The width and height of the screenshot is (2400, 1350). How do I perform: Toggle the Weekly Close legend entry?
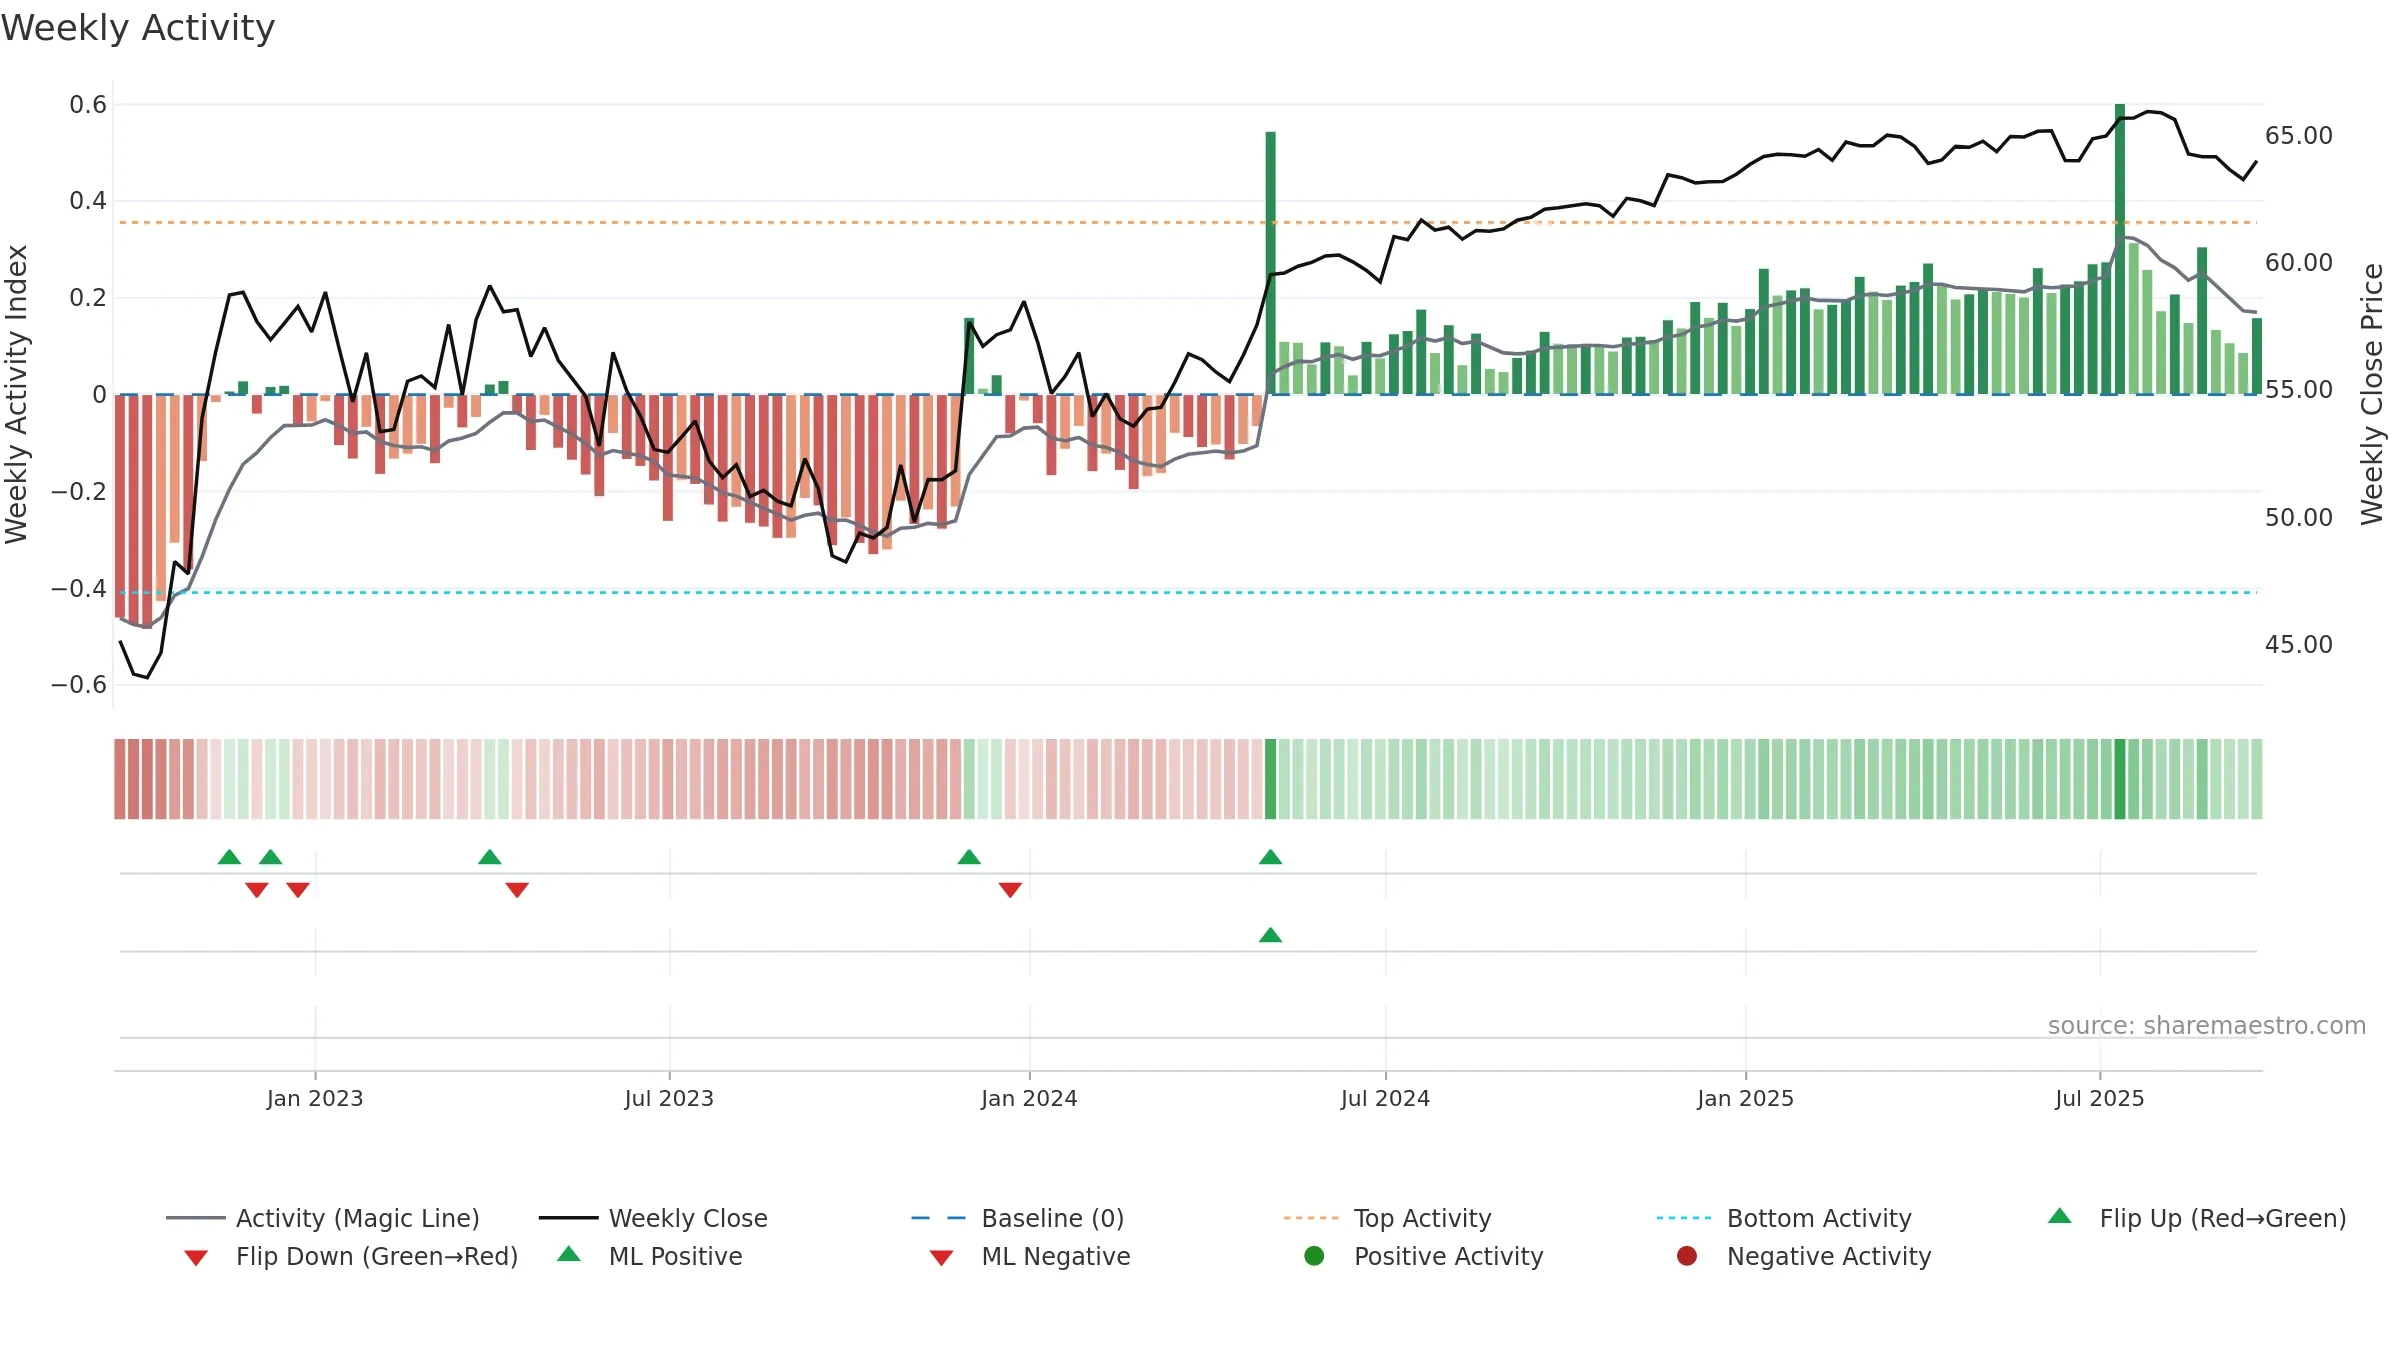pyautogui.click(x=653, y=1218)
